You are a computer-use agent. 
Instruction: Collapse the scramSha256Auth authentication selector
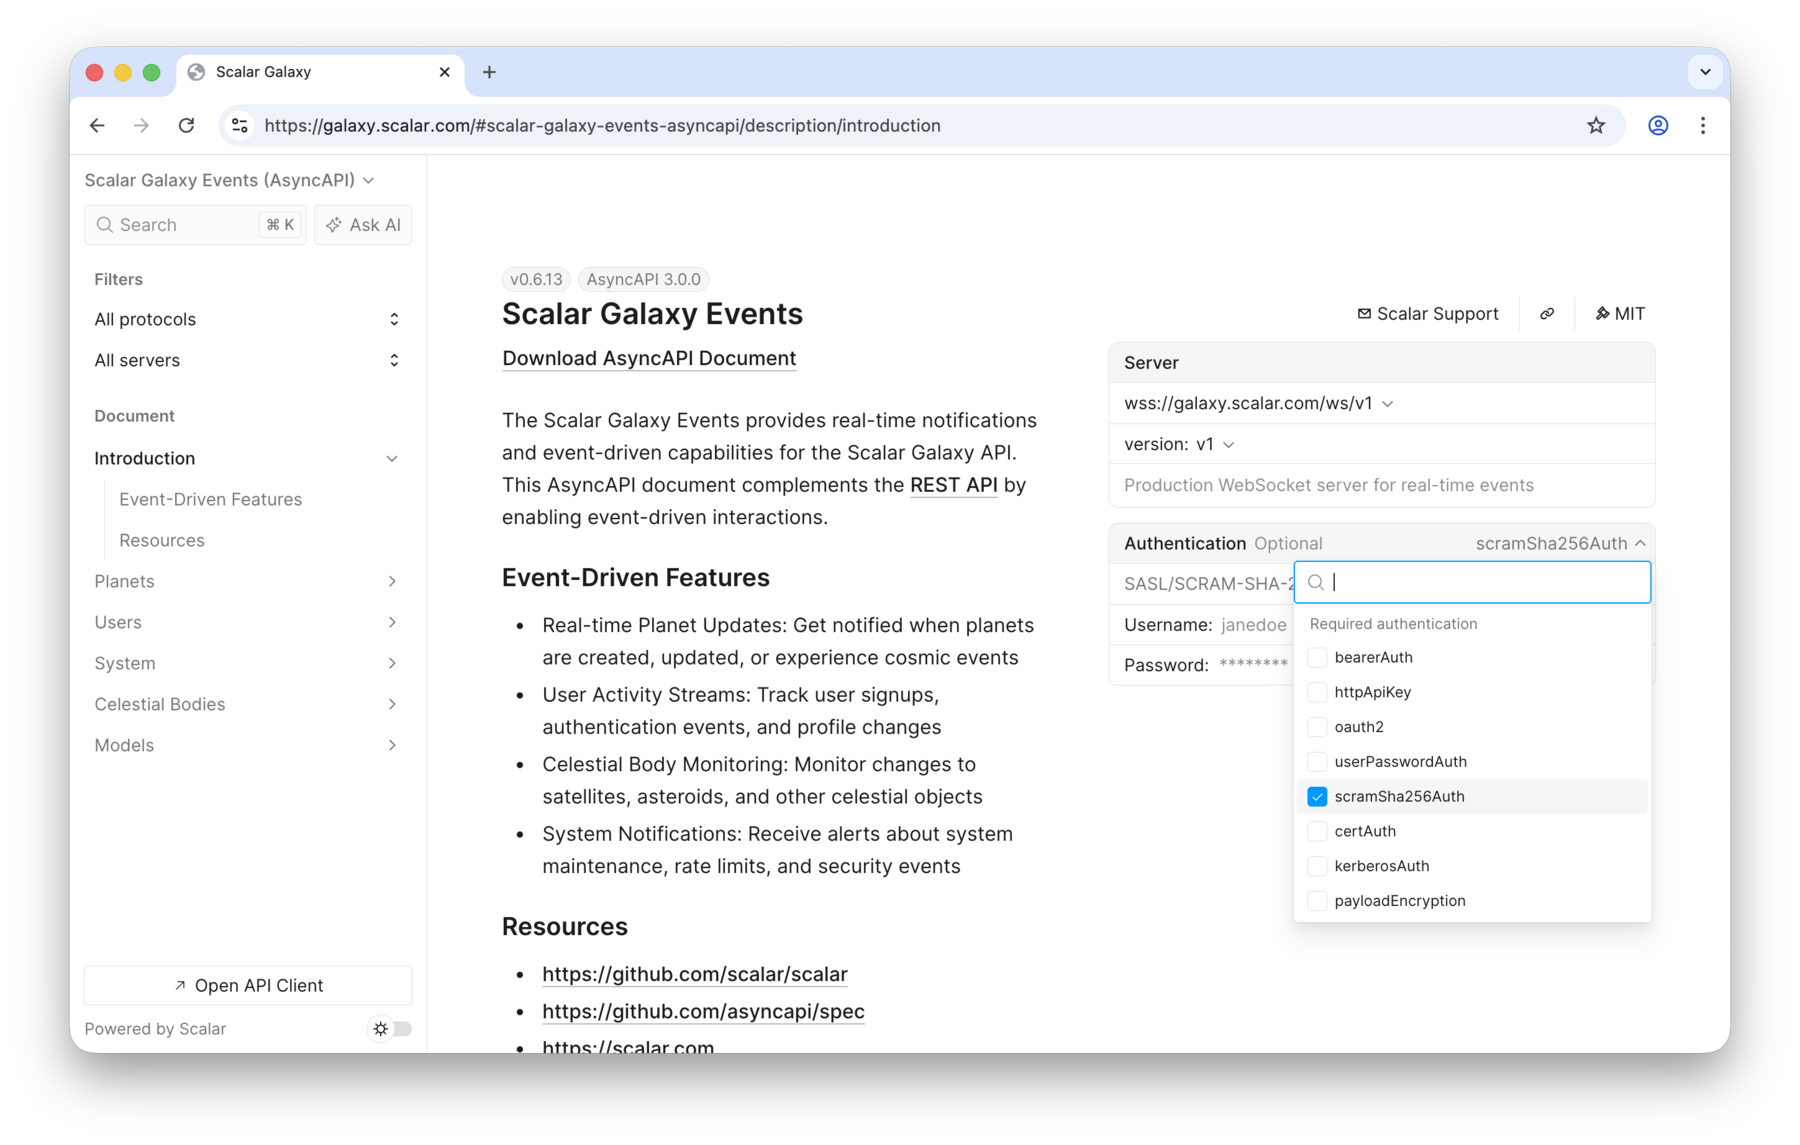coord(1561,544)
